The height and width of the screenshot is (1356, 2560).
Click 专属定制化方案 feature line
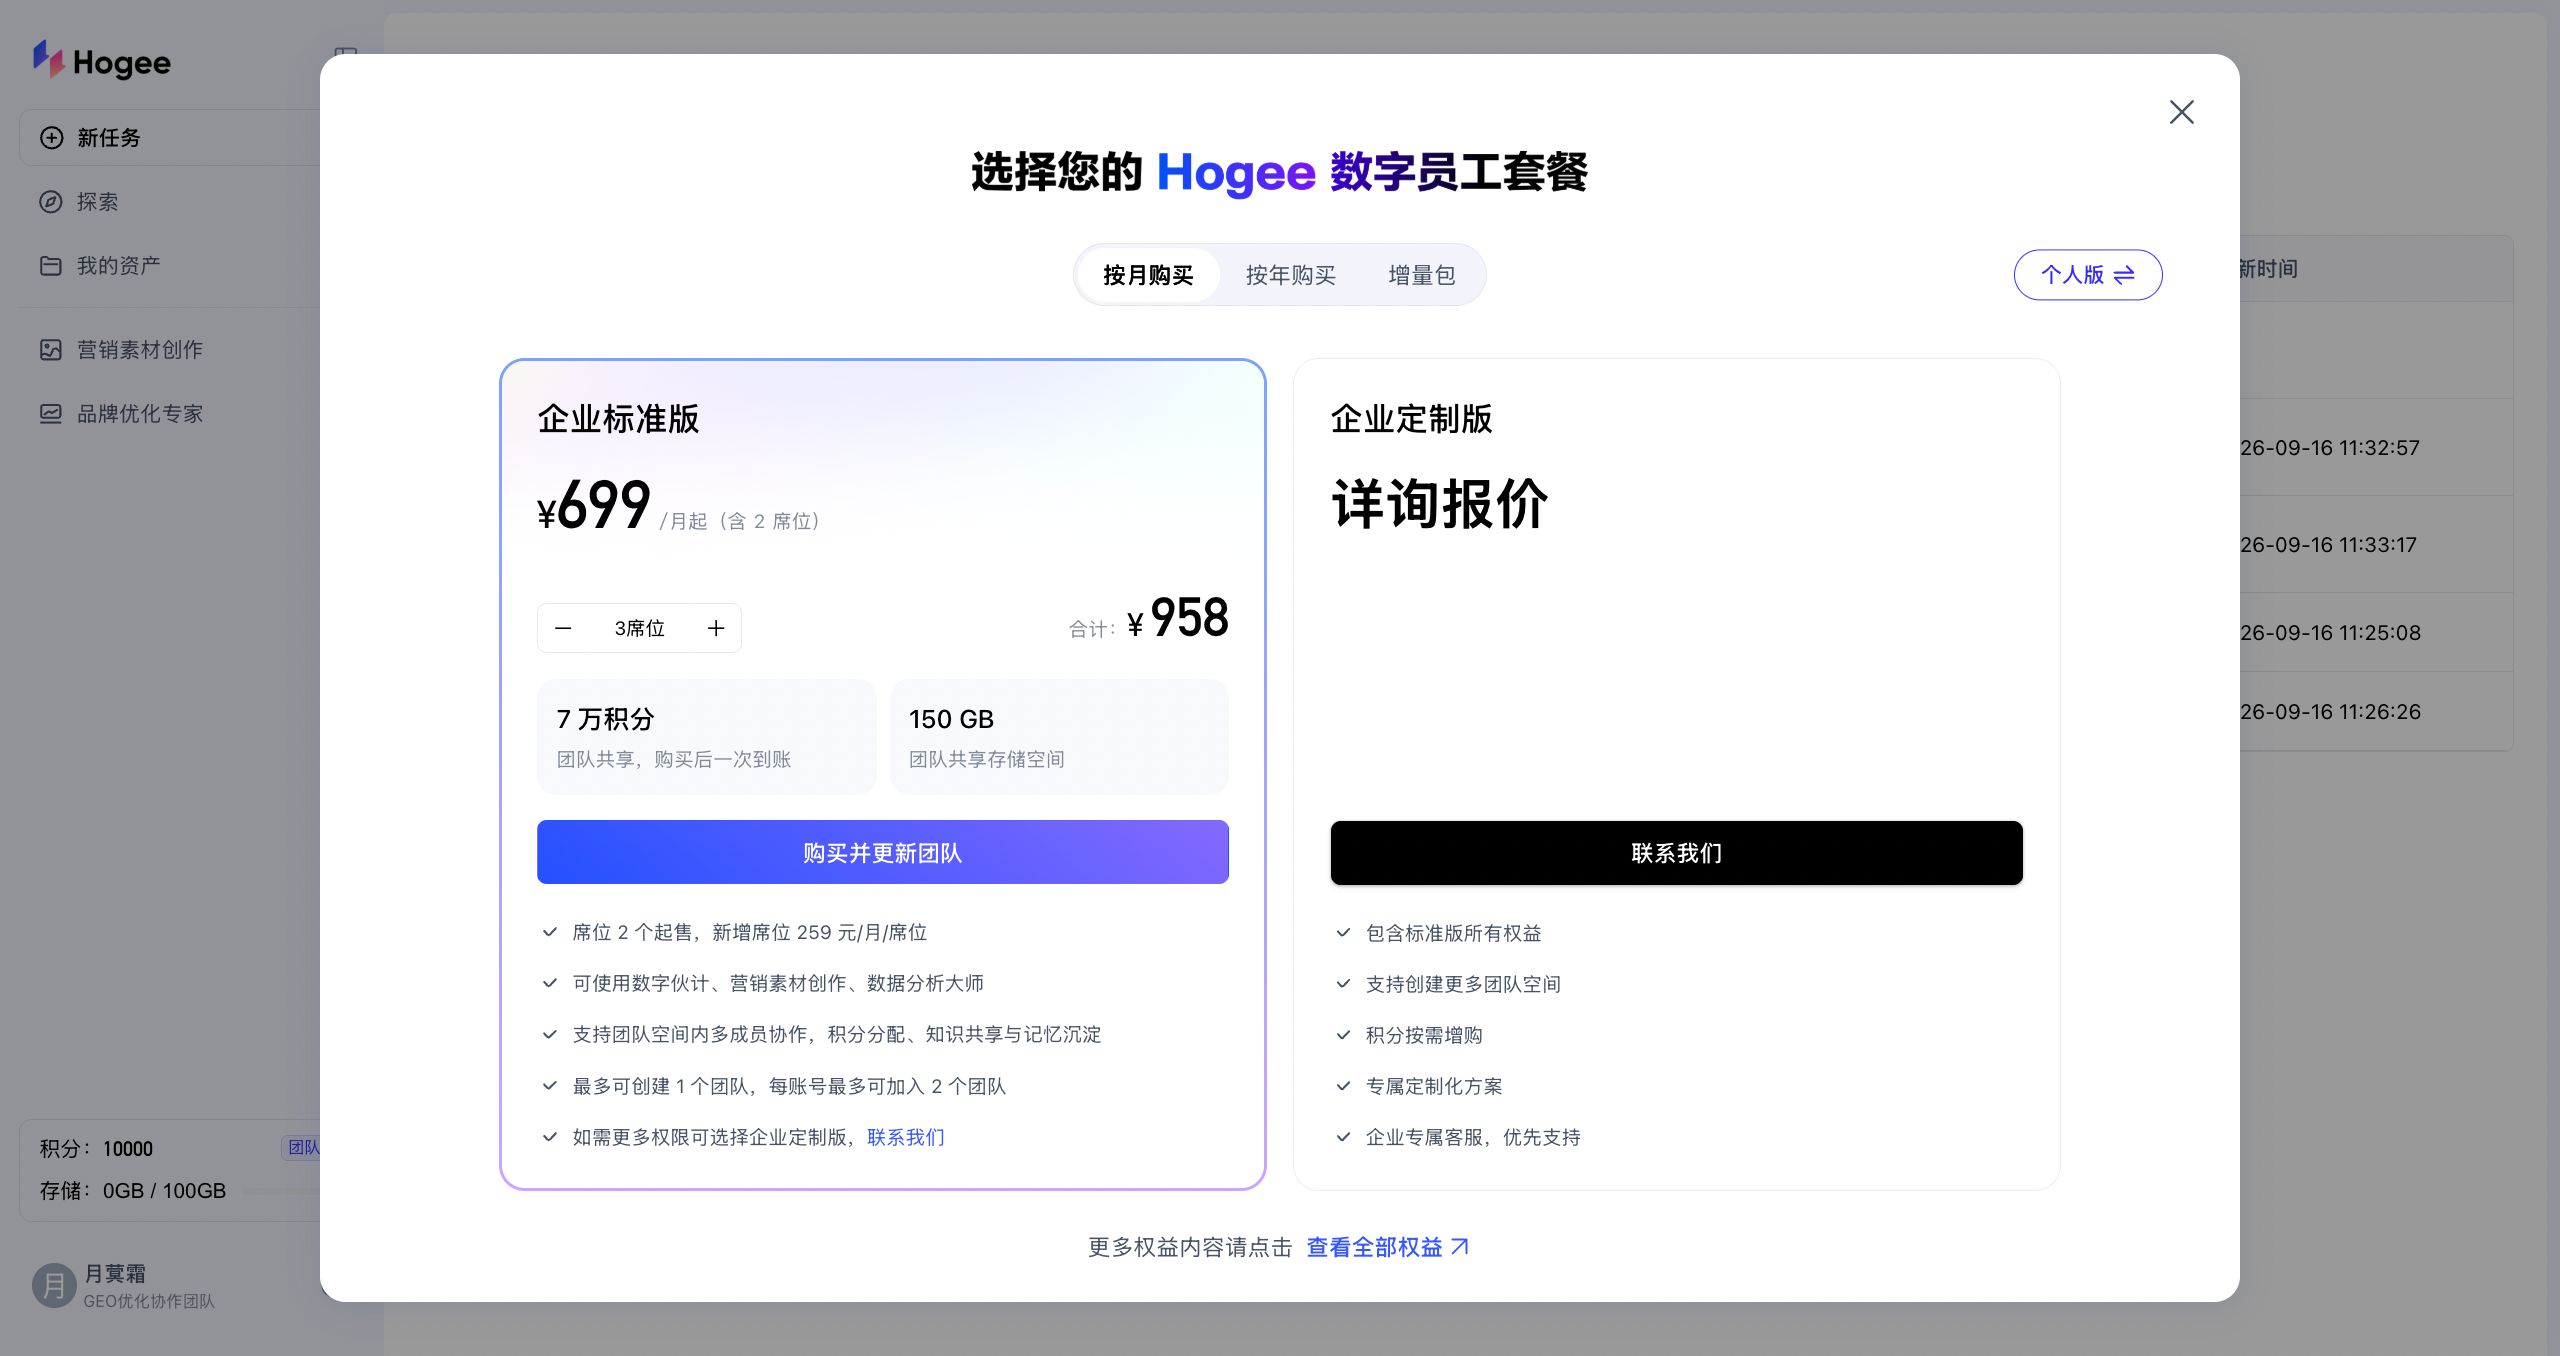point(1434,1086)
